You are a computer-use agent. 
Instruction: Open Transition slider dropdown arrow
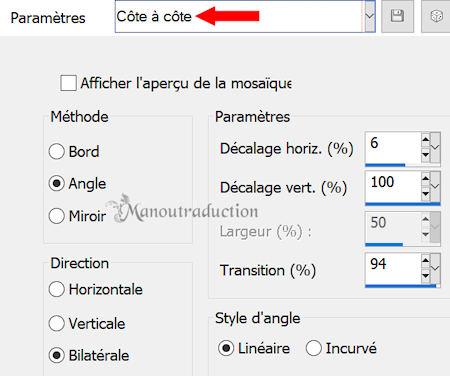click(435, 268)
